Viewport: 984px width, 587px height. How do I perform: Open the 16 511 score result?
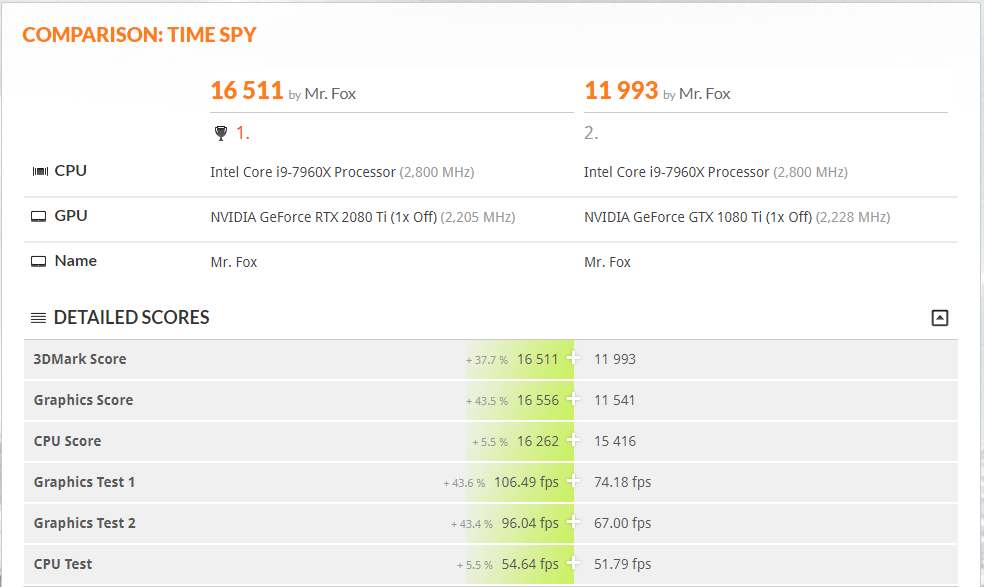[247, 90]
